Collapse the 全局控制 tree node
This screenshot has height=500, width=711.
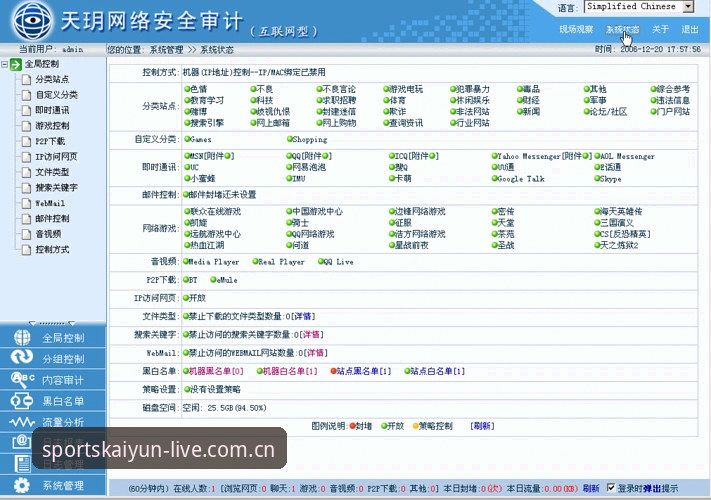(5, 64)
